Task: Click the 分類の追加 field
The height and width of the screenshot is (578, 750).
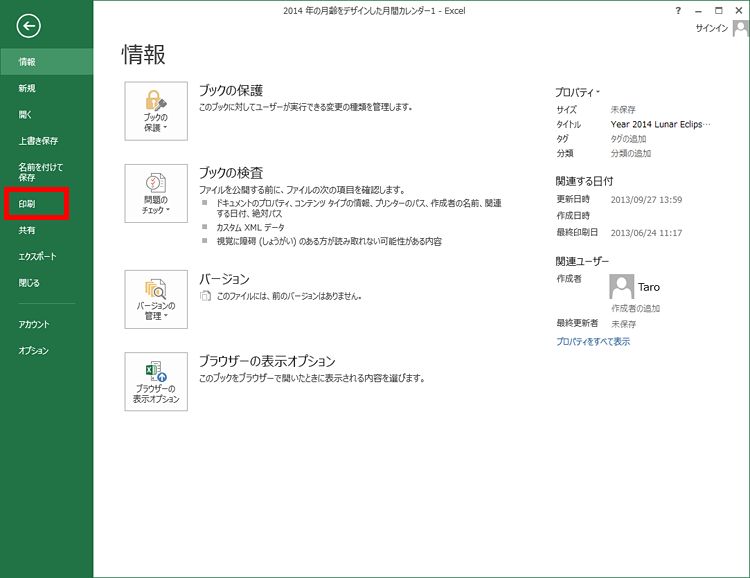Action: [630, 153]
